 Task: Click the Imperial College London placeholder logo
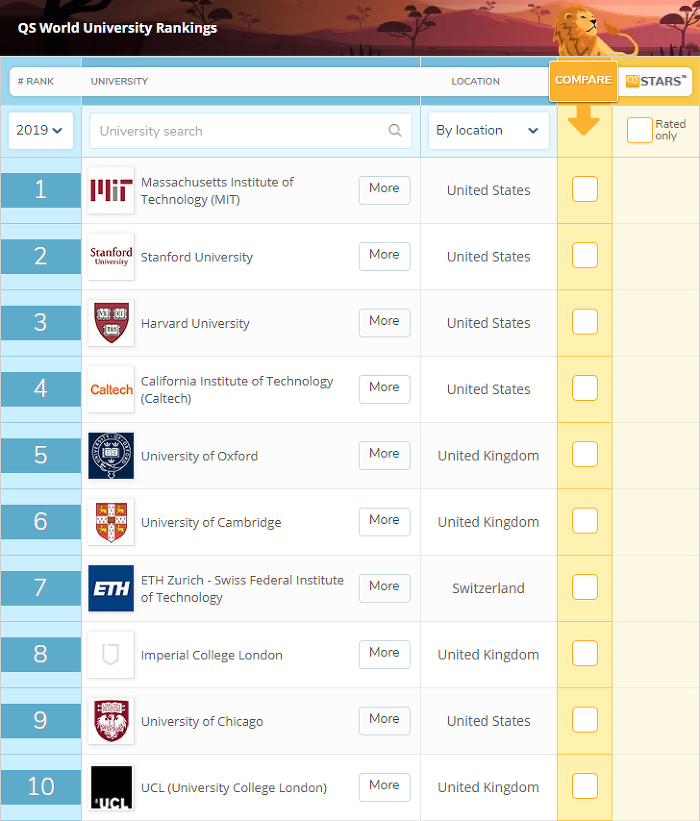point(111,654)
